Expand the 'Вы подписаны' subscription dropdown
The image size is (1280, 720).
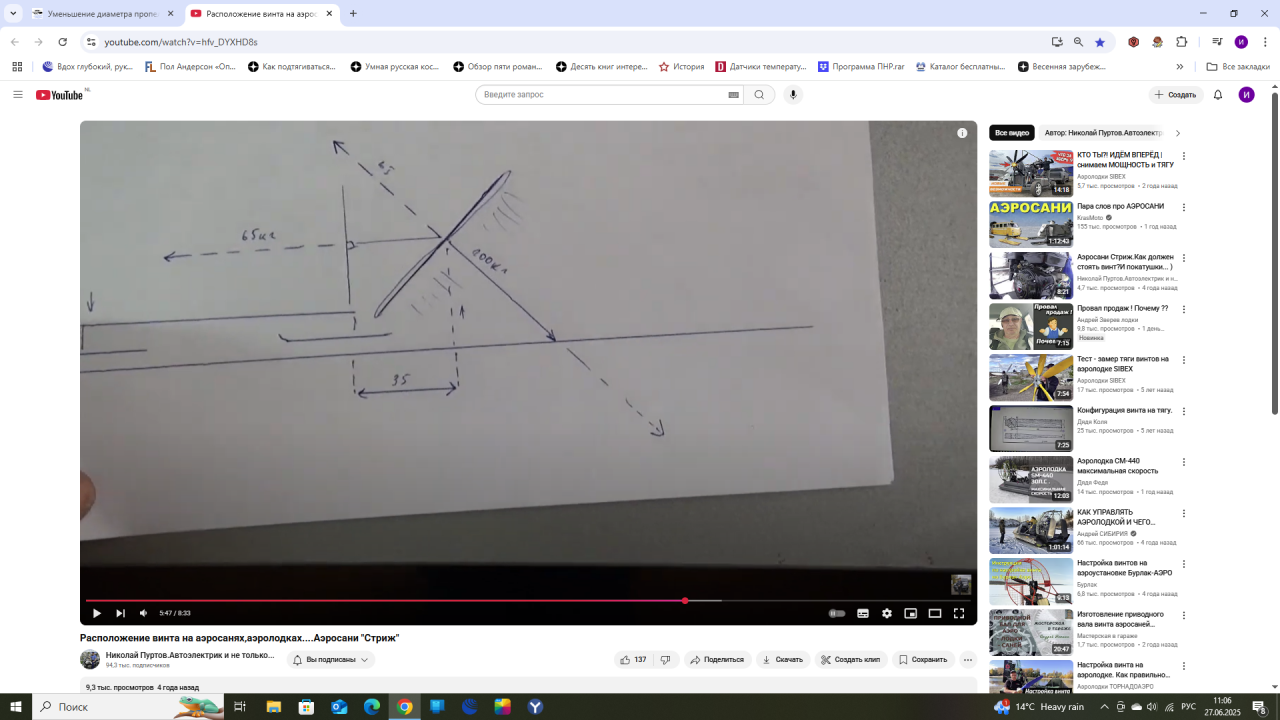[331, 660]
